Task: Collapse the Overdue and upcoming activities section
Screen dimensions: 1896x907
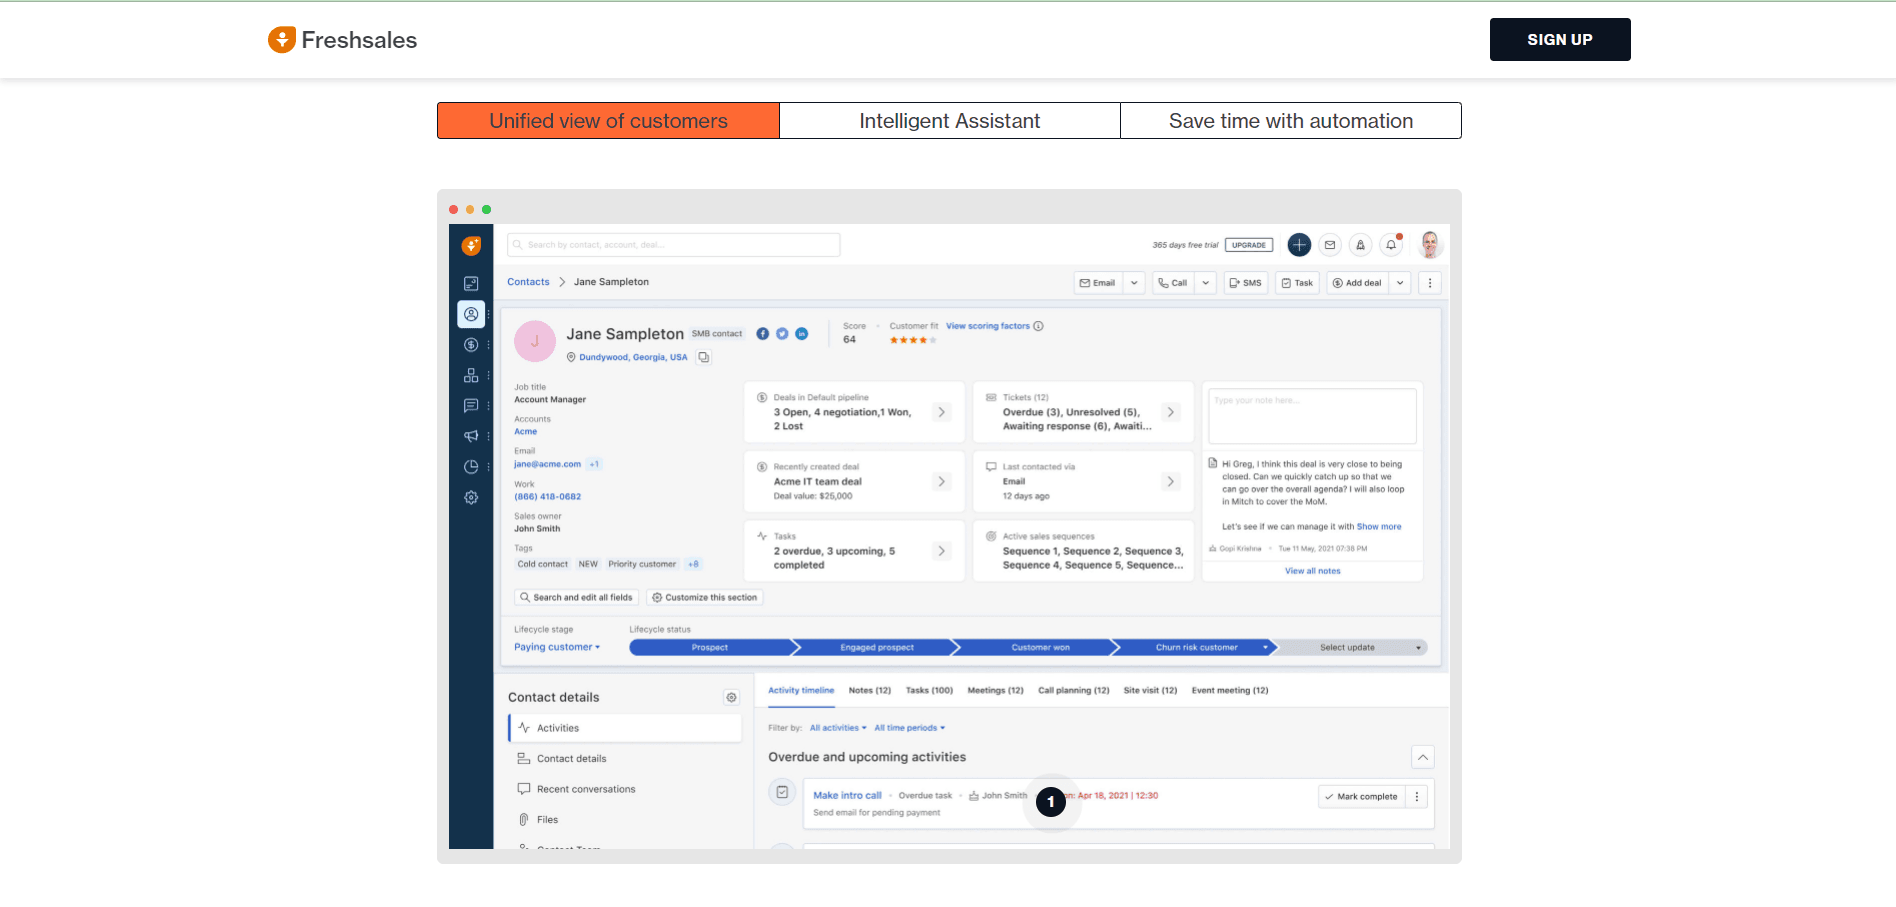Action: (x=1422, y=757)
